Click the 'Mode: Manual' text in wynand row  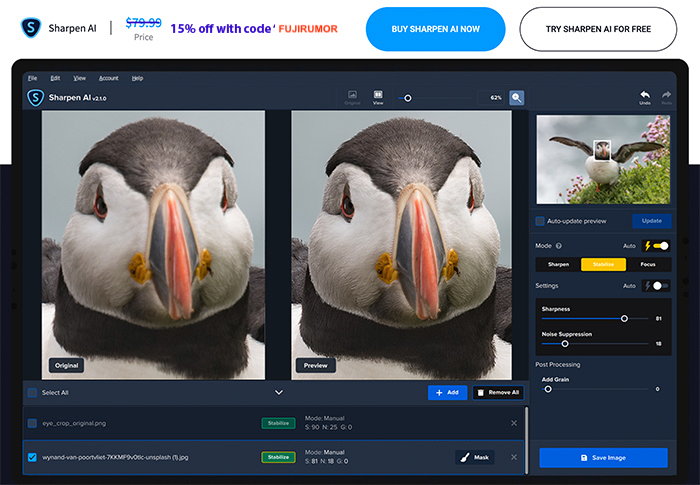click(x=325, y=452)
